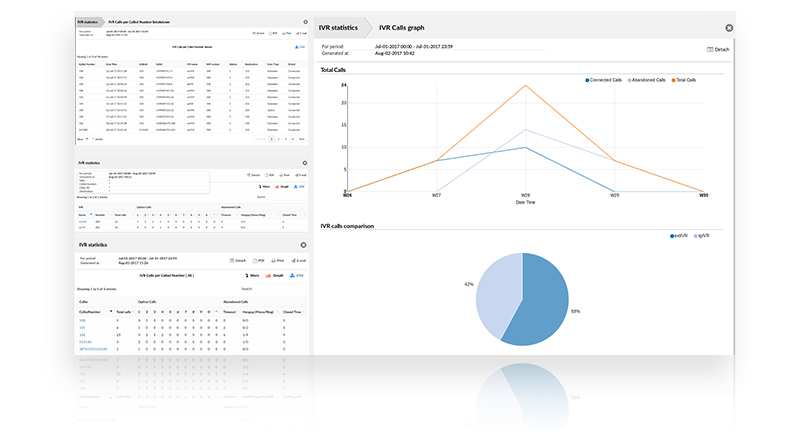Image resolution: width=800 pixels, height=435 pixels.
Task: E-mail the bottom IVR statistics report
Action: pyautogui.click(x=298, y=261)
